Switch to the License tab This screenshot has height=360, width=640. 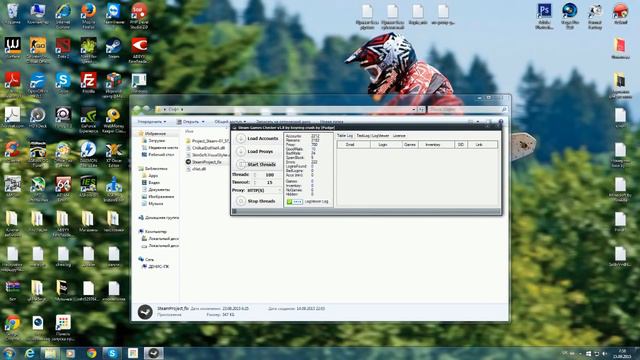click(x=399, y=136)
